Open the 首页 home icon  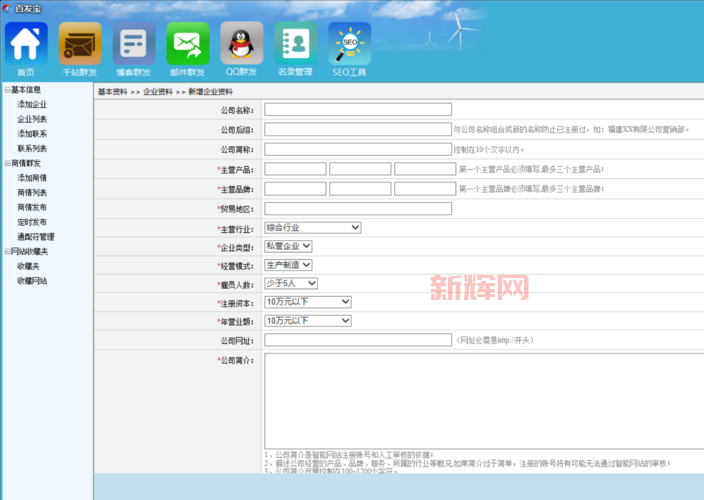coord(26,44)
